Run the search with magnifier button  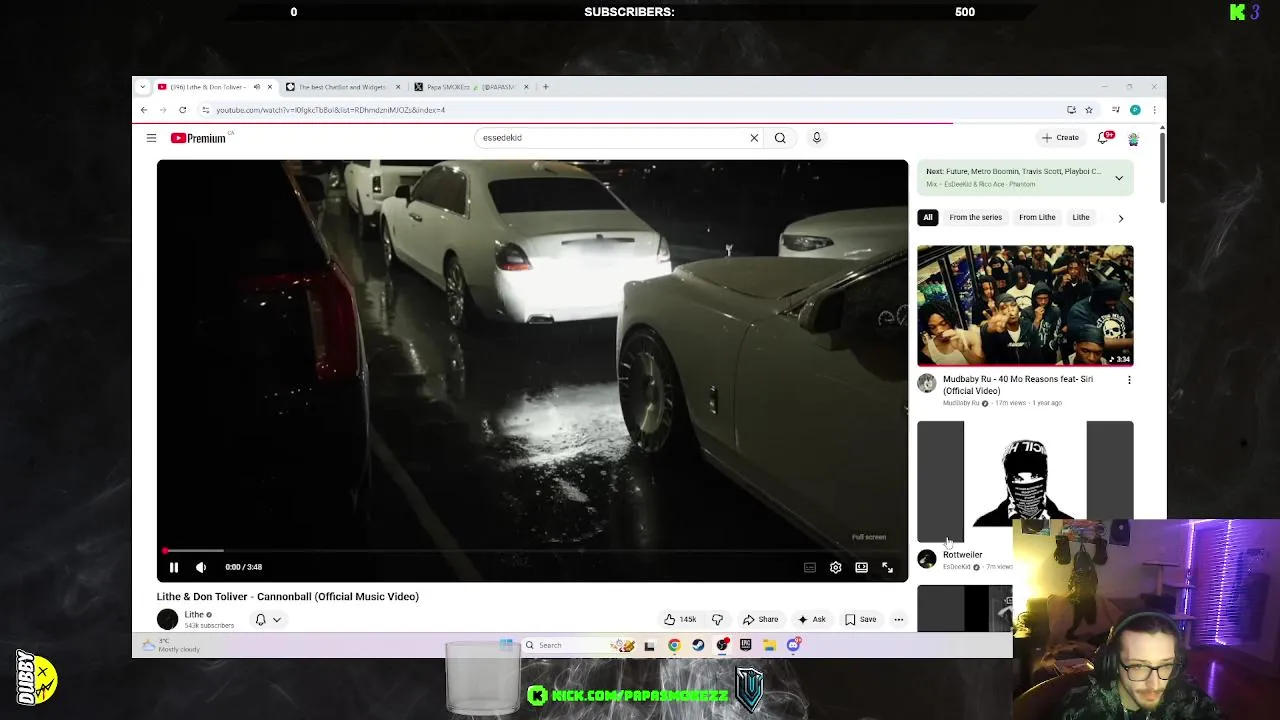(x=780, y=138)
